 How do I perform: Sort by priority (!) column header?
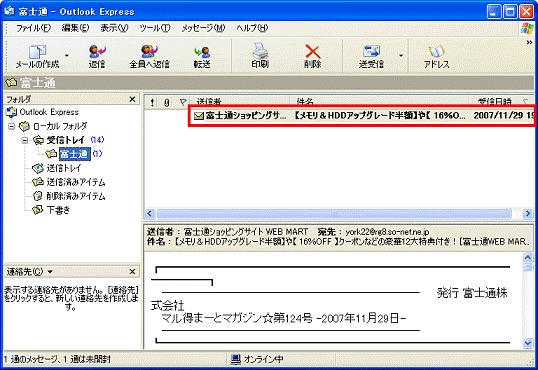tap(152, 102)
